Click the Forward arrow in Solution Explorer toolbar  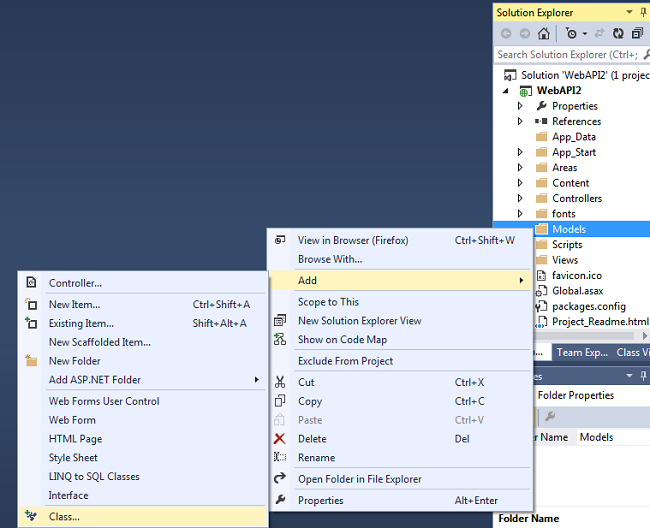click(x=525, y=33)
